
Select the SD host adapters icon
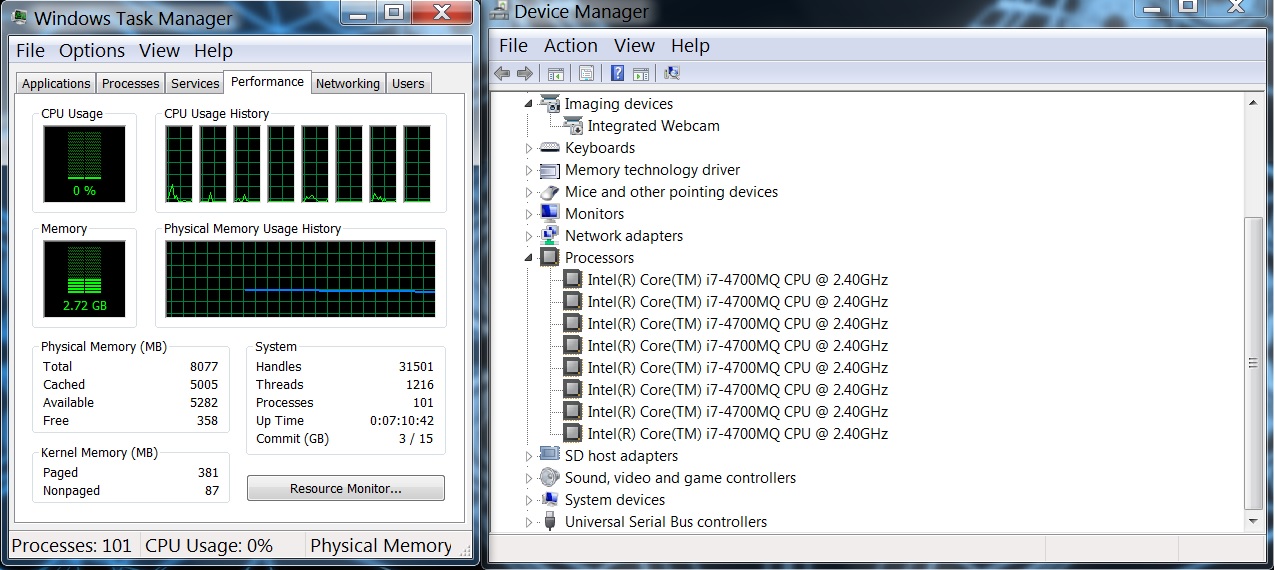(550, 455)
